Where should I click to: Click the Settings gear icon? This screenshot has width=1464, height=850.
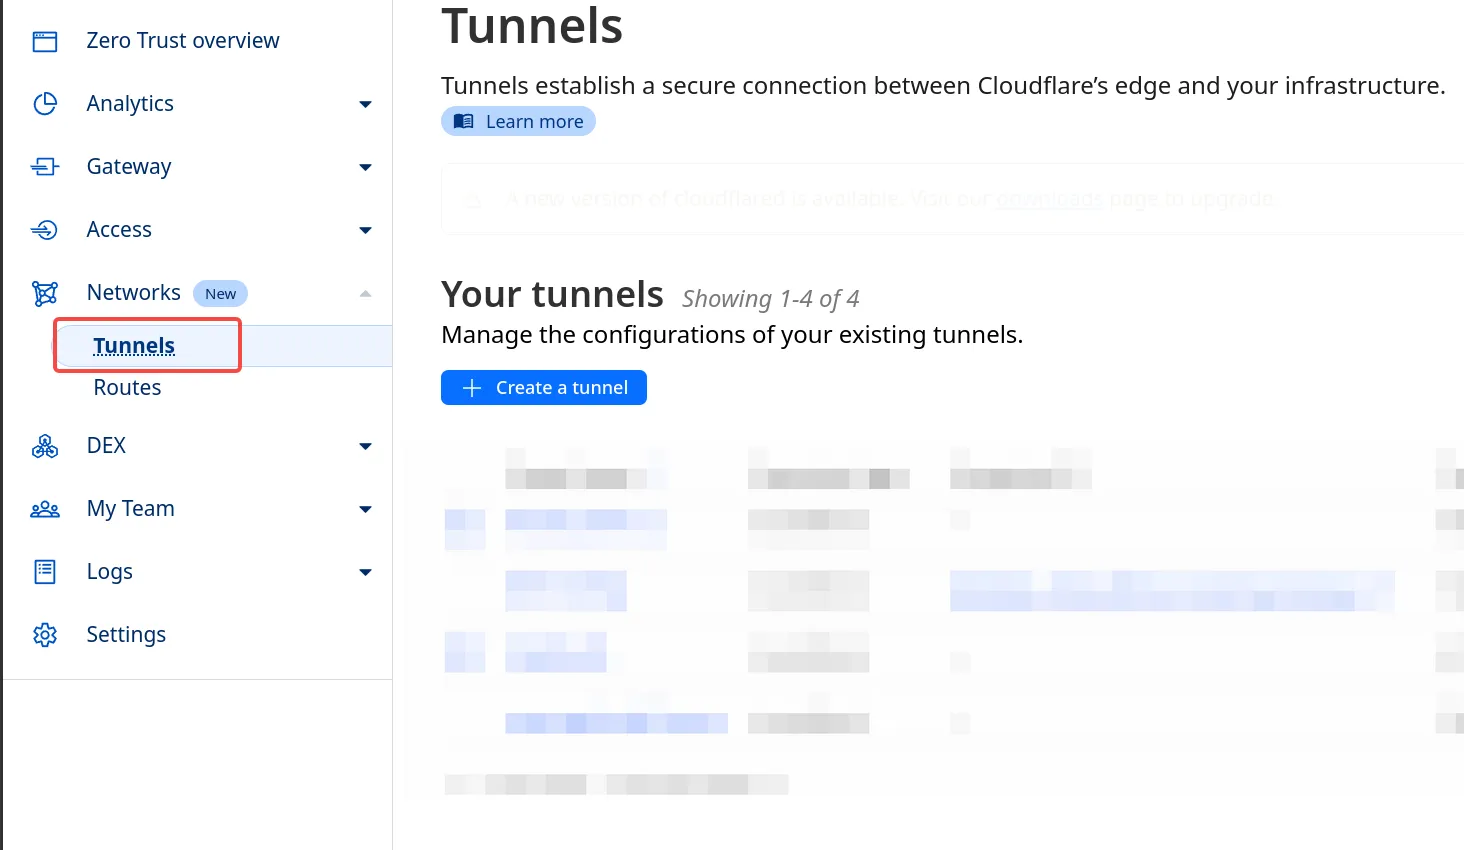(45, 635)
